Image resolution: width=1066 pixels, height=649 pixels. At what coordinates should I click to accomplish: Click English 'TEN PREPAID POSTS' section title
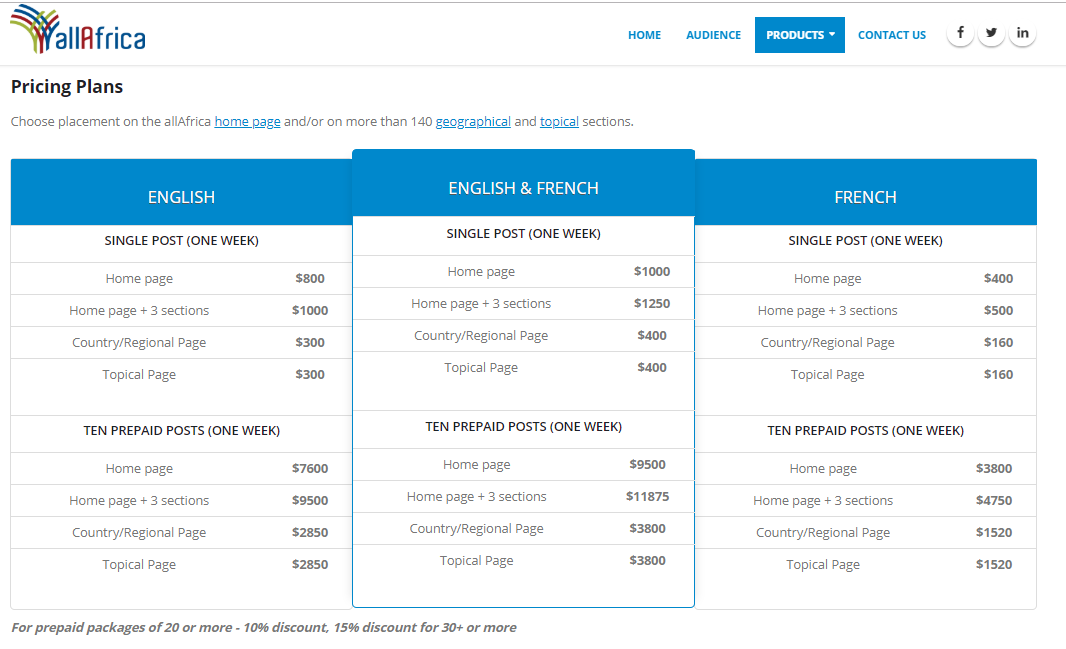click(x=181, y=431)
